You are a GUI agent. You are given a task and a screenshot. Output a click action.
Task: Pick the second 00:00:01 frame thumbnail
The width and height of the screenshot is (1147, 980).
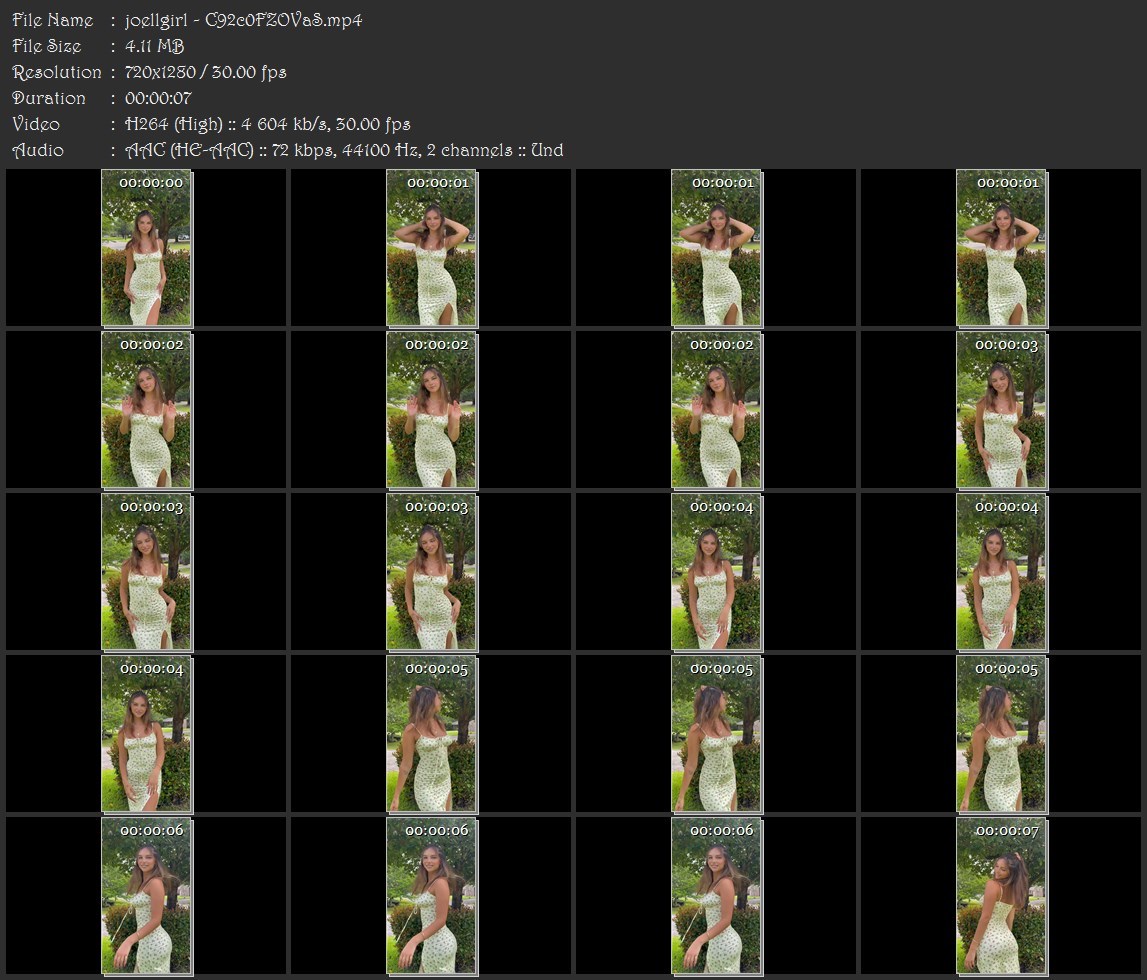[717, 248]
